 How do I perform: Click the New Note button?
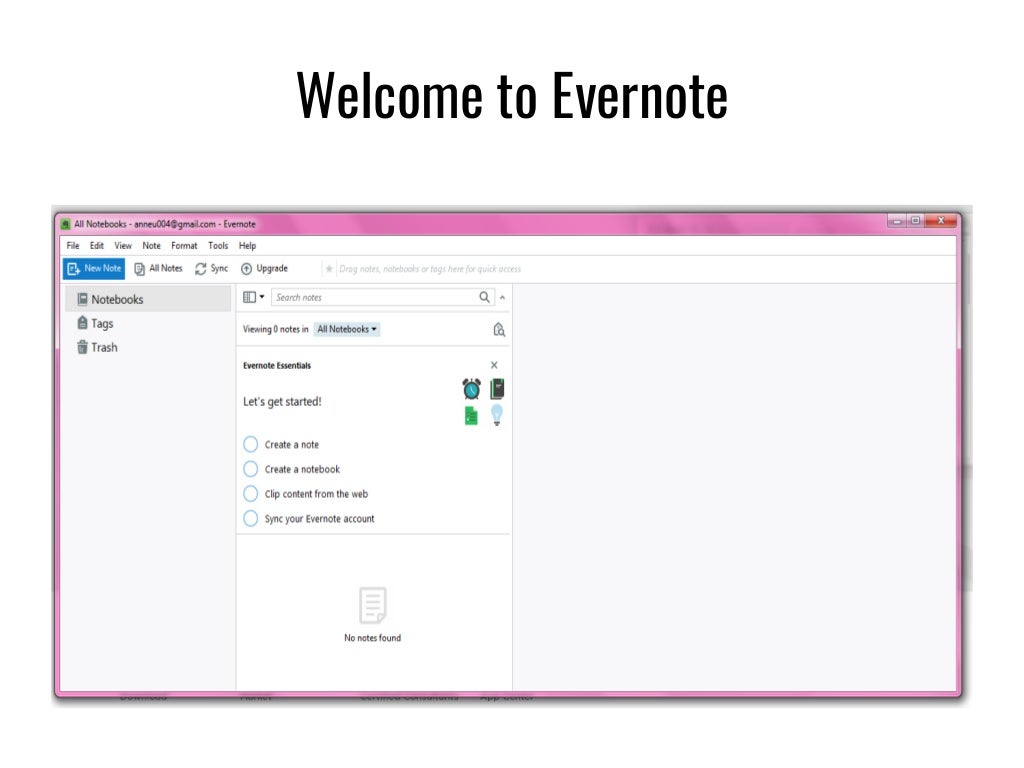pyautogui.click(x=93, y=268)
